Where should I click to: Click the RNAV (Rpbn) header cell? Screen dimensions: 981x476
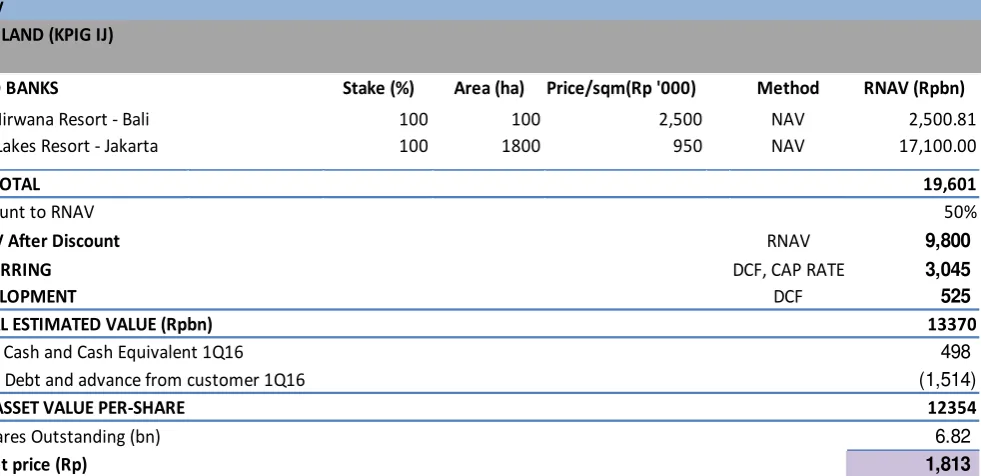tap(914, 89)
